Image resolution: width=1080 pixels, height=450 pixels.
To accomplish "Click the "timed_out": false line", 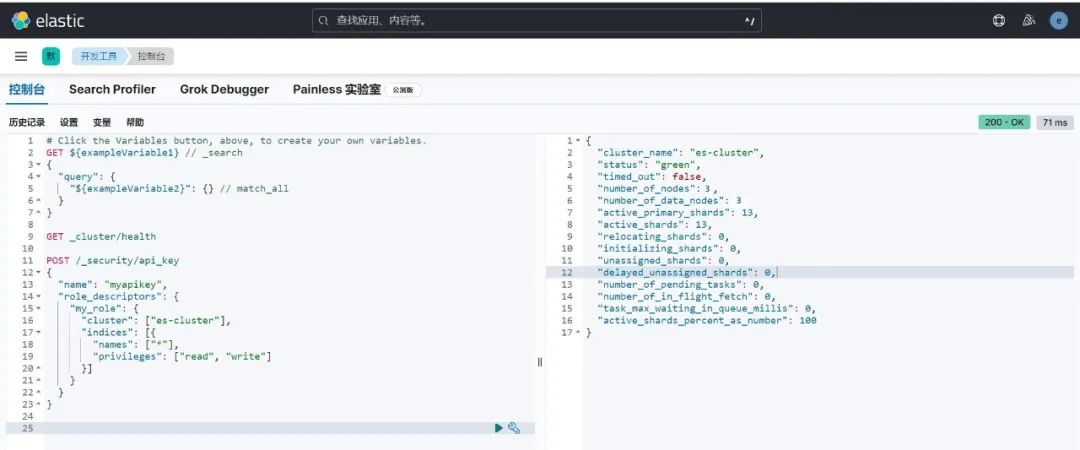I will click(652, 176).
